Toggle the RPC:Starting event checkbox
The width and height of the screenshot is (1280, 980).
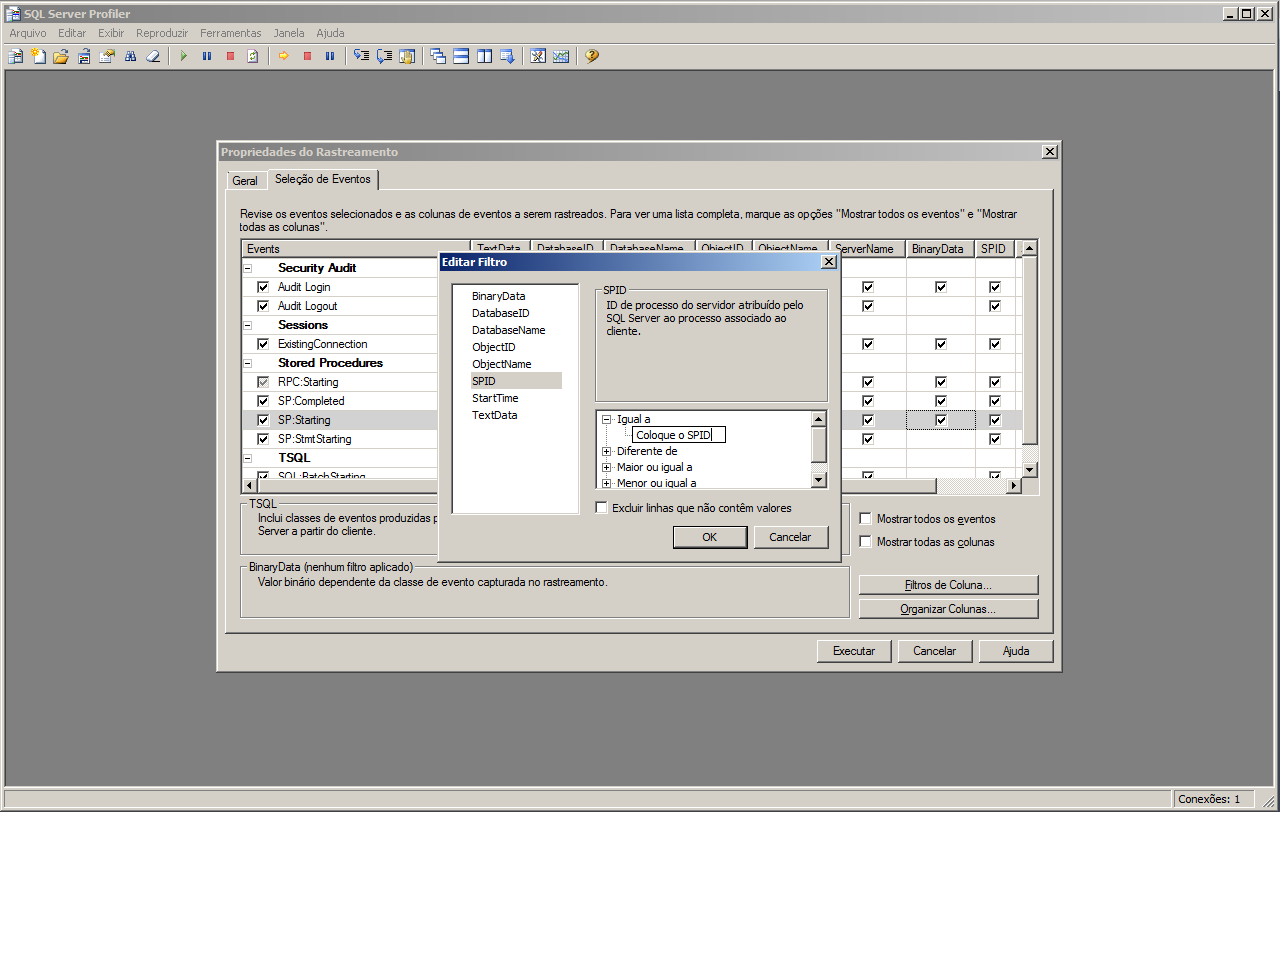pyautogui.click(x=263, y=382)
